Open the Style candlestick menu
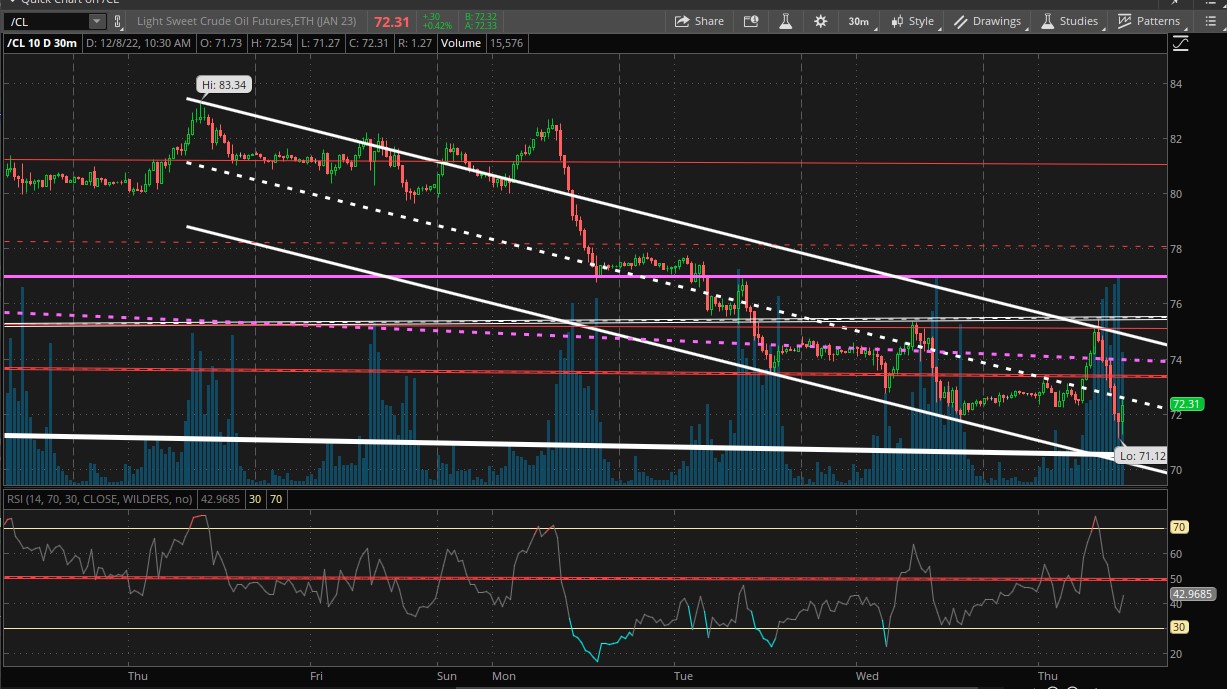 tap(912, 21)
